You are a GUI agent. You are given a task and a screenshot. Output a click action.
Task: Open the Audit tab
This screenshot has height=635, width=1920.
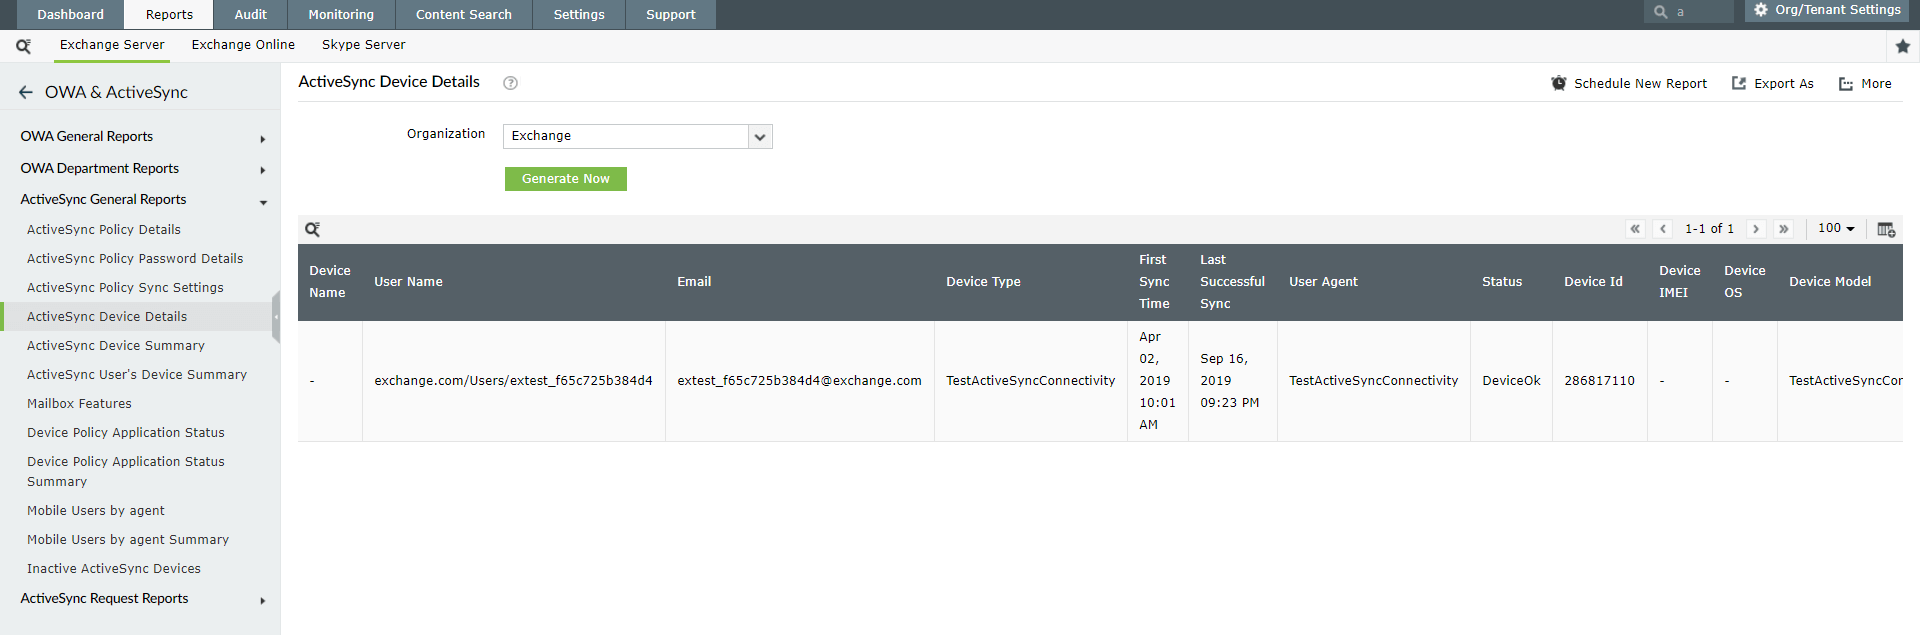[x=250, y=15]
